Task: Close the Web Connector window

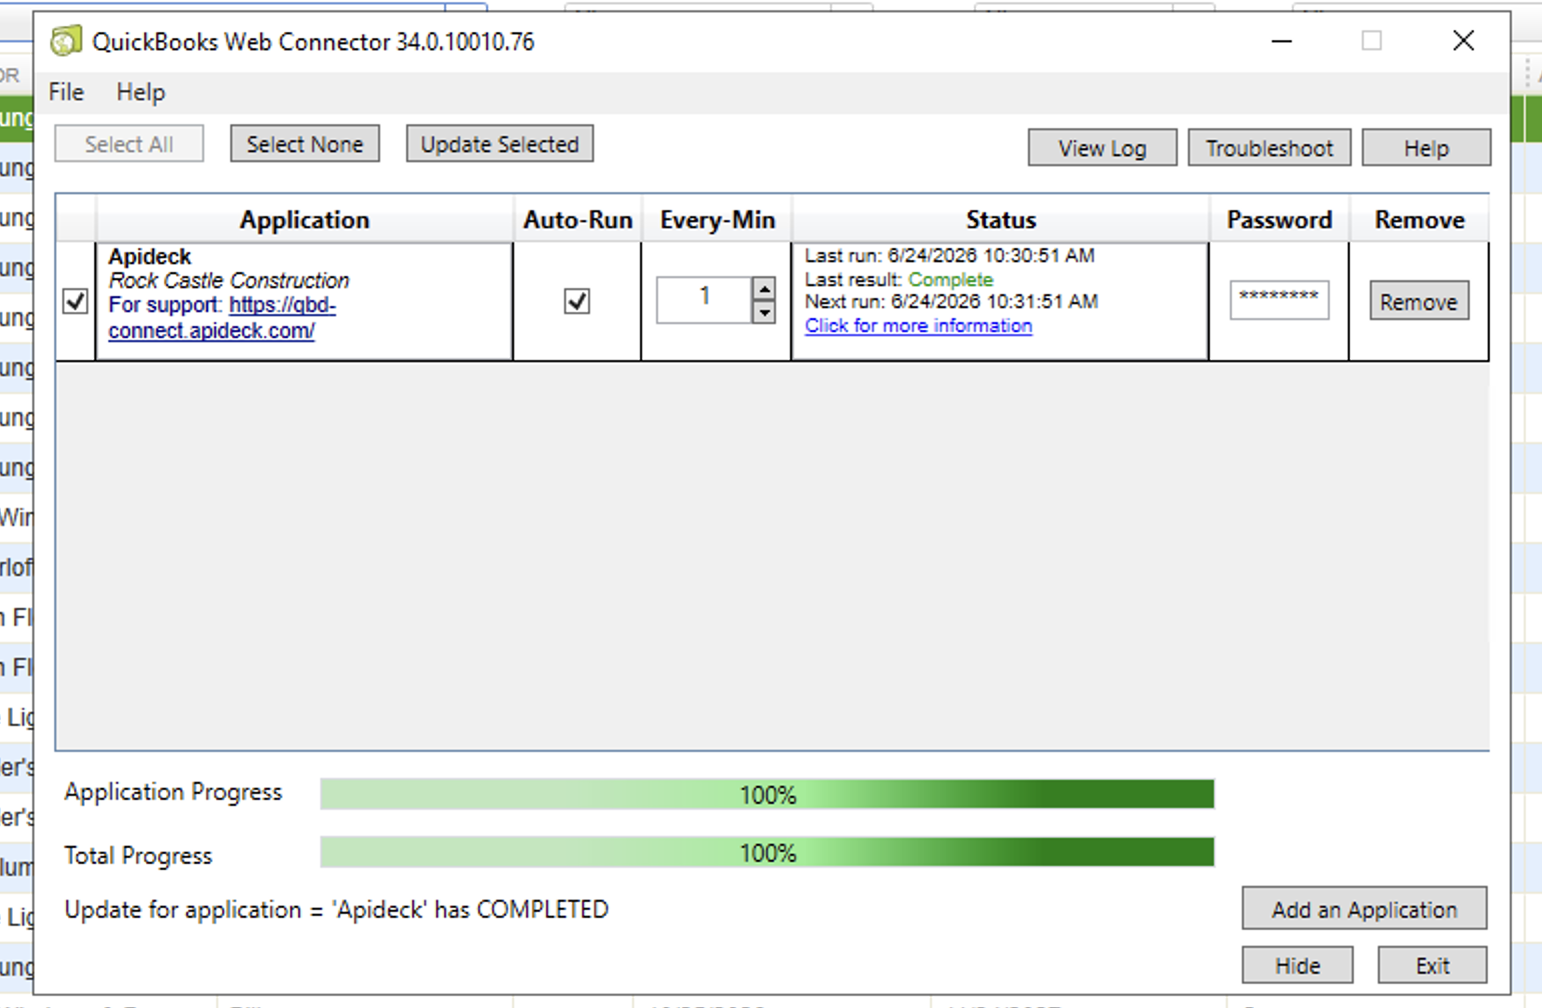Action: pos(1463,41)
